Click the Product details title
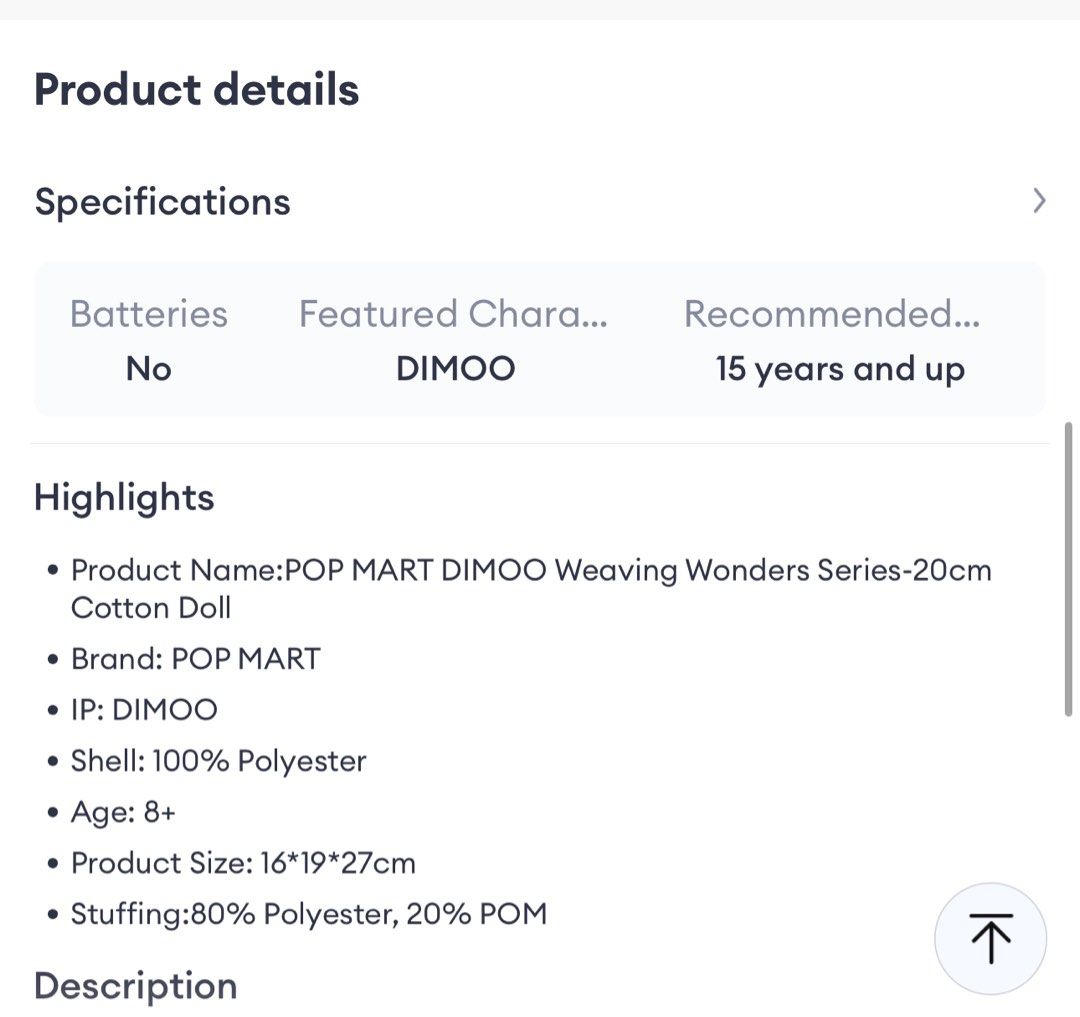1080x1017 pixels. 196,89
